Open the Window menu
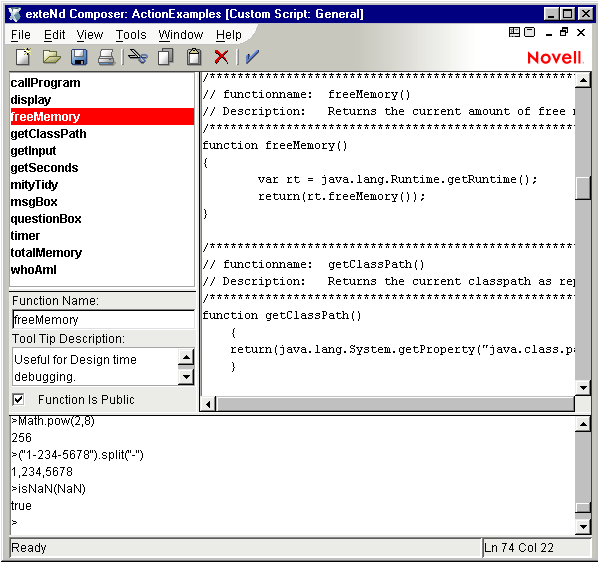Image resolution: width=598 pixels, height=562 pixels. coord(181,35)
